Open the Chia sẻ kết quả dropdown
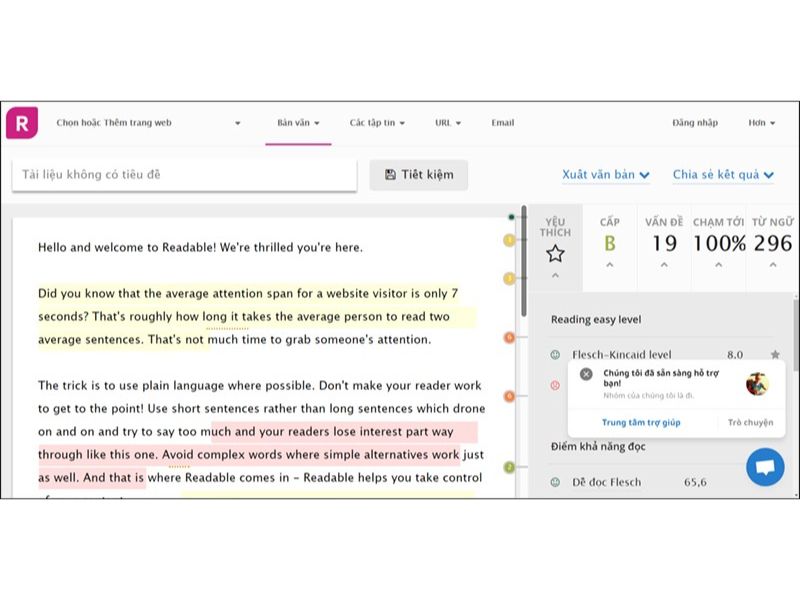 coord(723,174)
